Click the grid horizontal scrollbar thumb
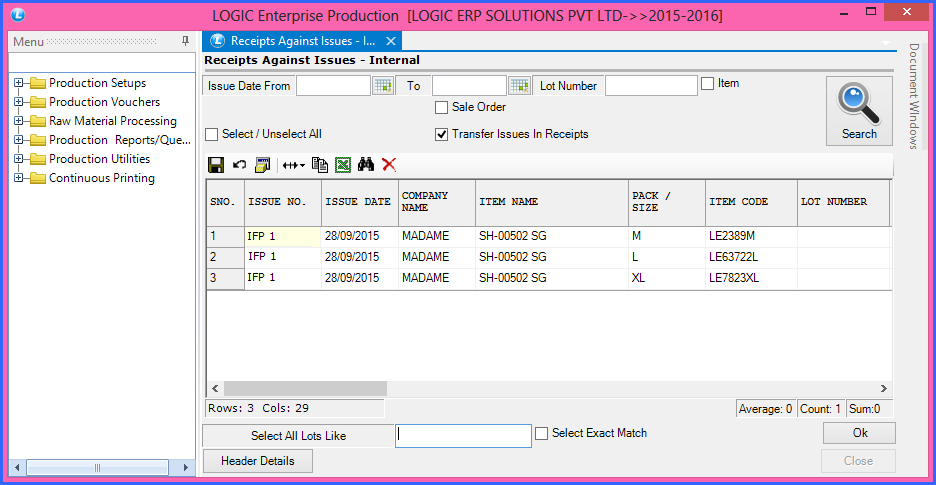The width and height of the screenshot is (936, 485). coord(305,388)
